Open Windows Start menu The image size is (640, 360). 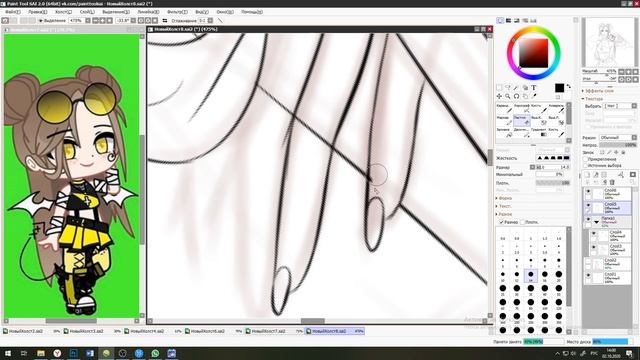(x=8, y=353)
